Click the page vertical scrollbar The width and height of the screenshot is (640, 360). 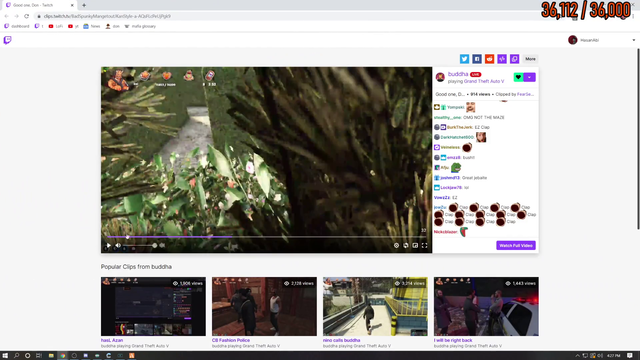click(x=638, y=139)
